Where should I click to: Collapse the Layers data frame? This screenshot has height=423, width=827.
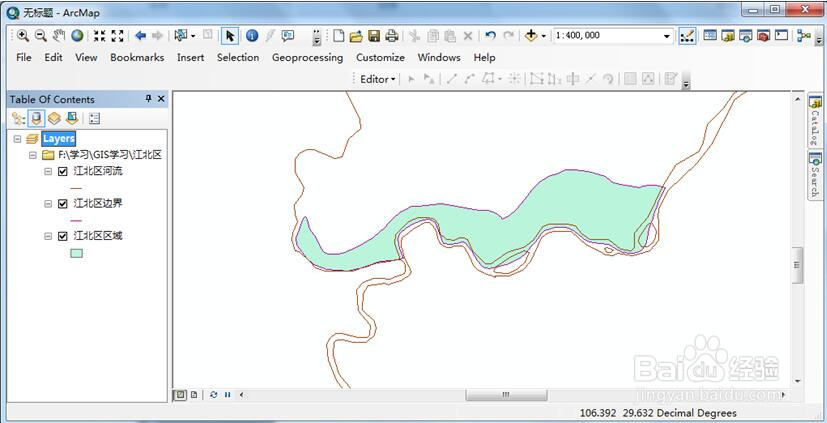tap(17, 139)
